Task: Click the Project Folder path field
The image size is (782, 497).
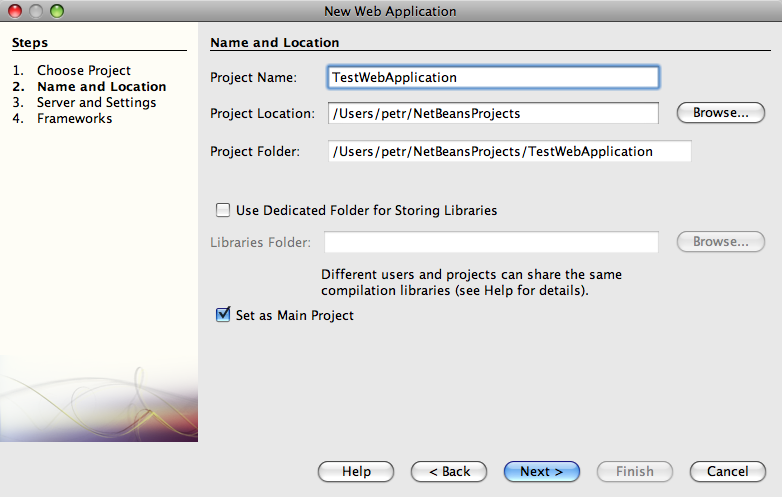Action: click(509, 151)
